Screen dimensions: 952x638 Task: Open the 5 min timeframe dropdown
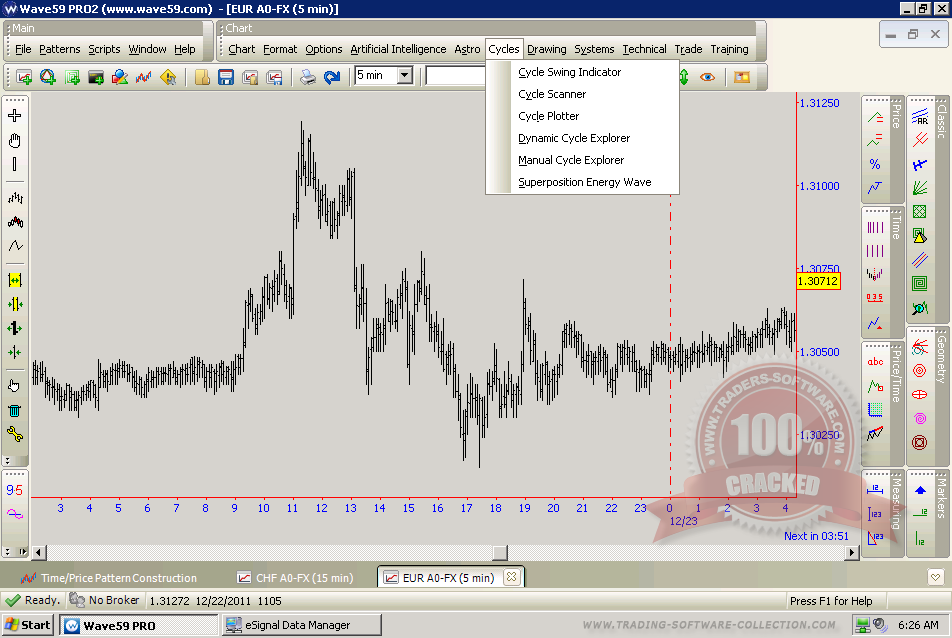(x=404, y=75)
